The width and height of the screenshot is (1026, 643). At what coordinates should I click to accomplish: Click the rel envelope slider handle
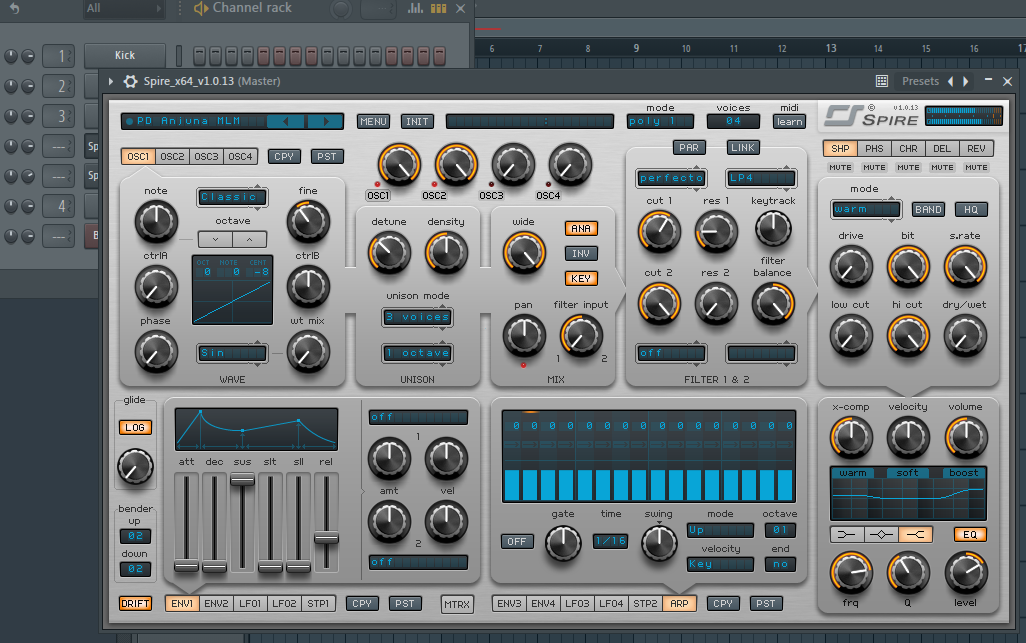click(x=327, y=538)
